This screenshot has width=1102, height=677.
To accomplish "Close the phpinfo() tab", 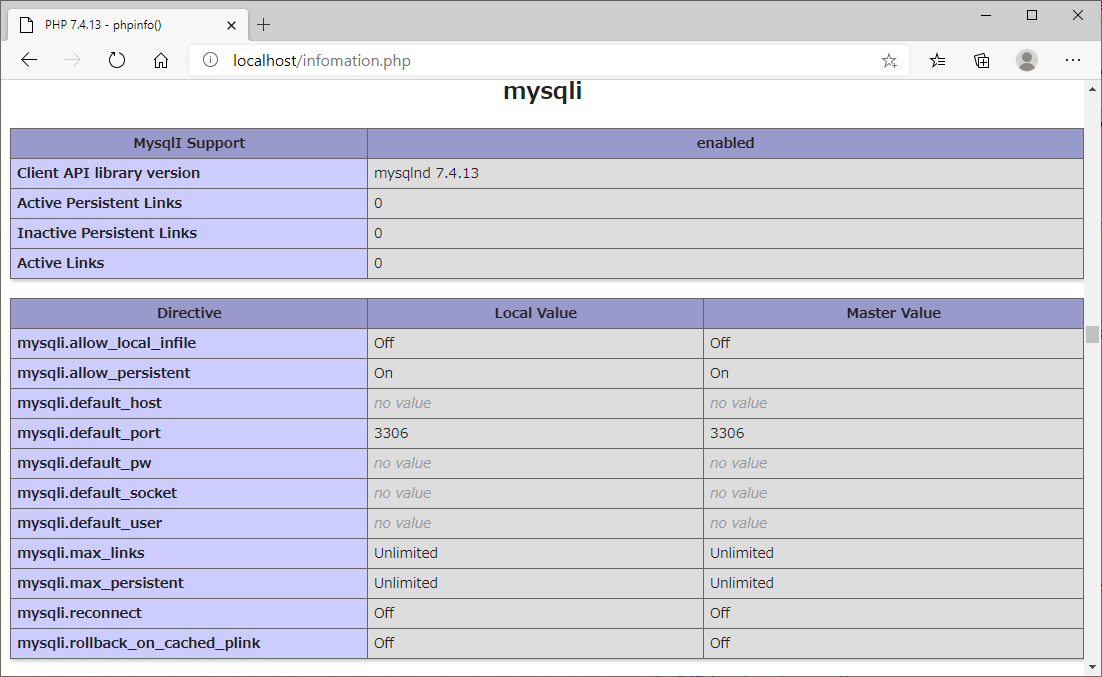I will pos(232,24).
